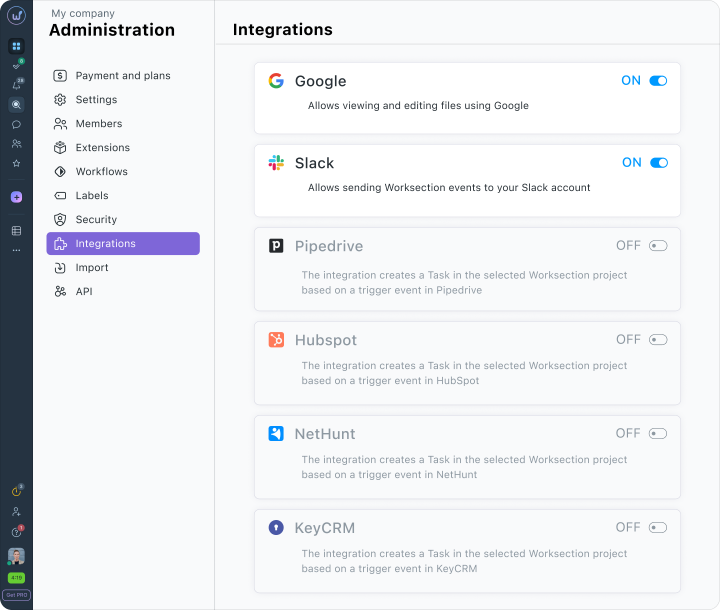720x610 pixels.
Task: Click the purple plus create button
Action: pos(17,197)
